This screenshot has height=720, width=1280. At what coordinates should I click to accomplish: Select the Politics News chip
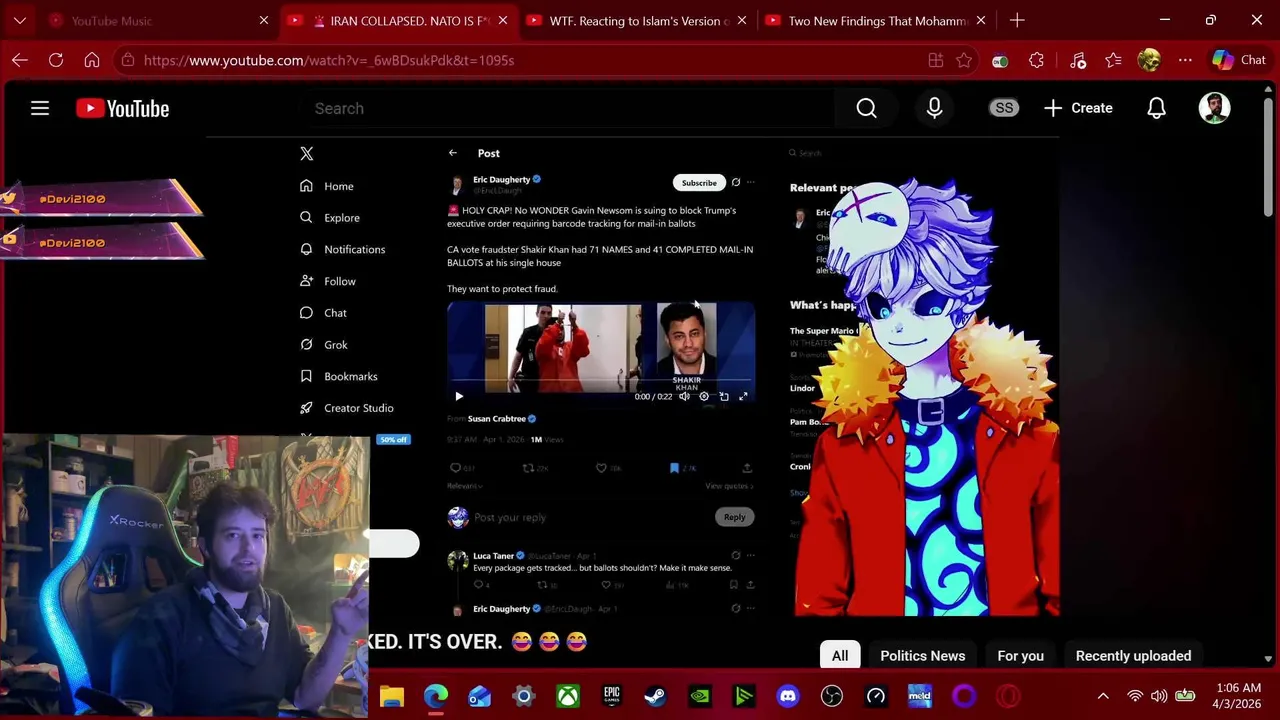[923, 656]
